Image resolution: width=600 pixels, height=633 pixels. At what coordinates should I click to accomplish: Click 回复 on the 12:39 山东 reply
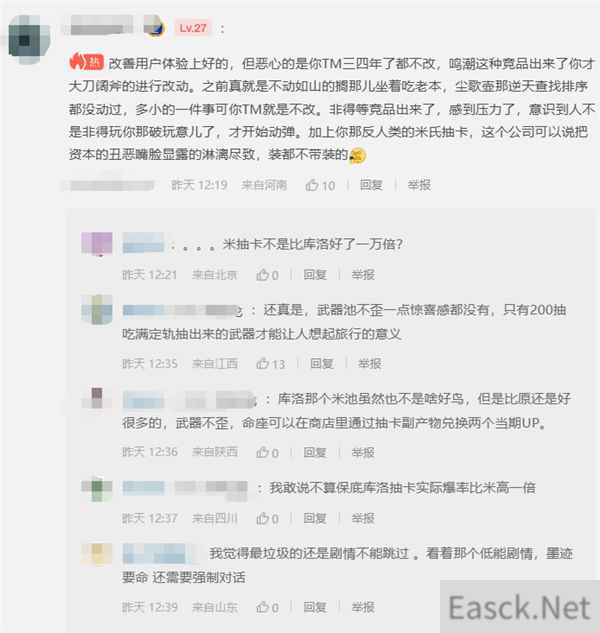[315, 607]
